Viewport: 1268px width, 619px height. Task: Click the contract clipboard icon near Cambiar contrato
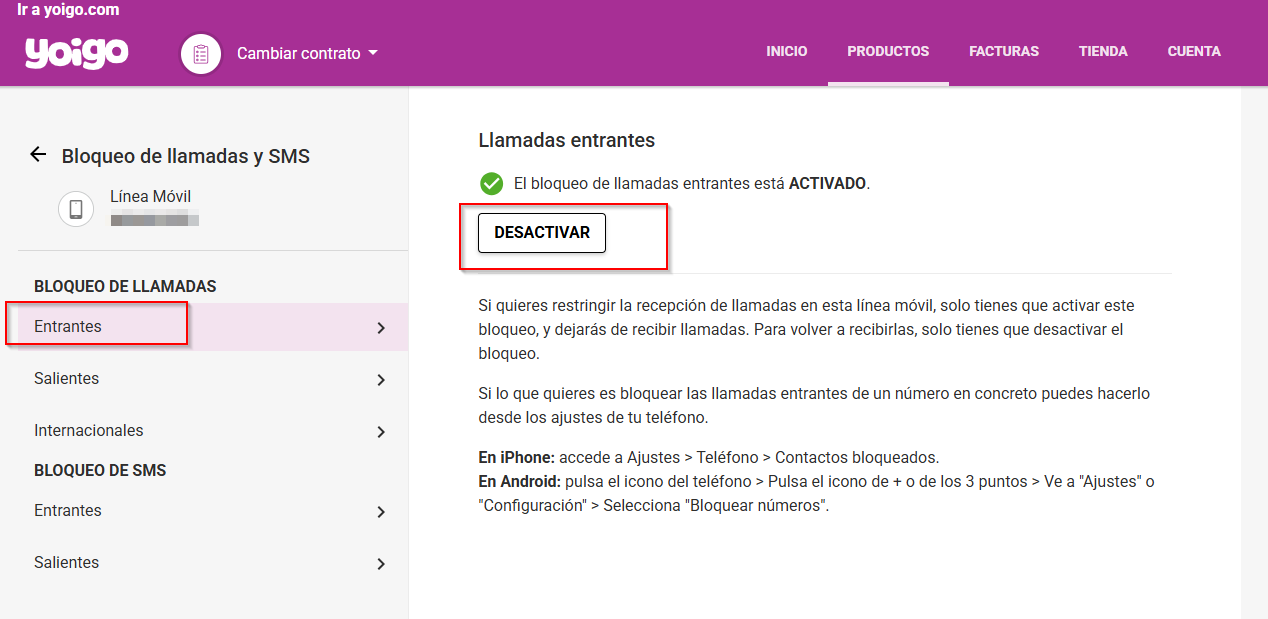200,53
